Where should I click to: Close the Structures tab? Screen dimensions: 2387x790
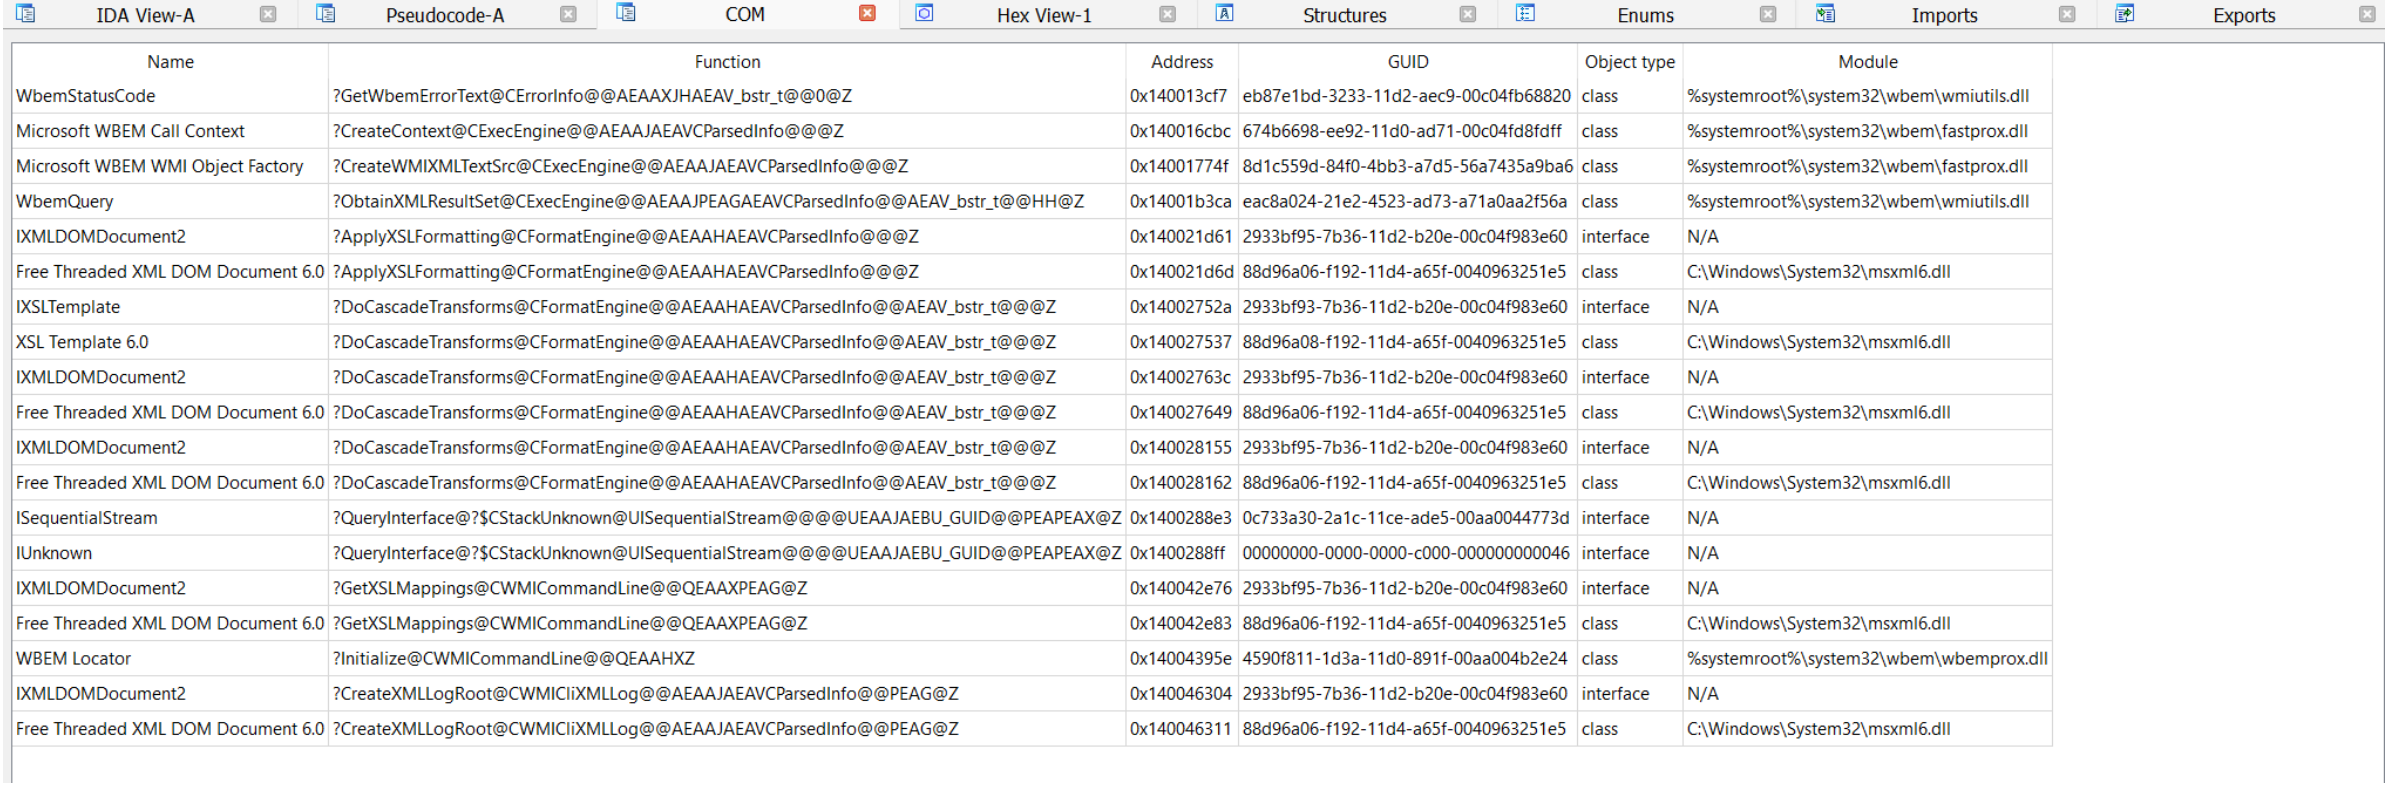click(1467, 14)
